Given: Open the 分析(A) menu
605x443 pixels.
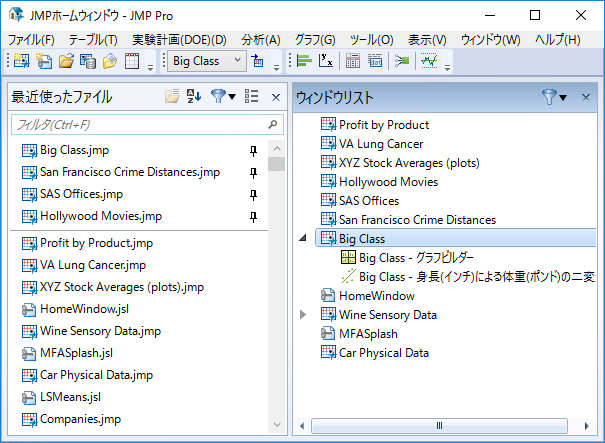Looking at the screenshot, I should coord(261,40).
